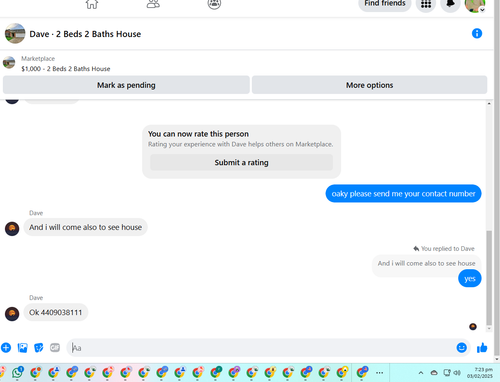
Task: Choose a sticker with the sticker icon
Action: (x=39, y=348)
